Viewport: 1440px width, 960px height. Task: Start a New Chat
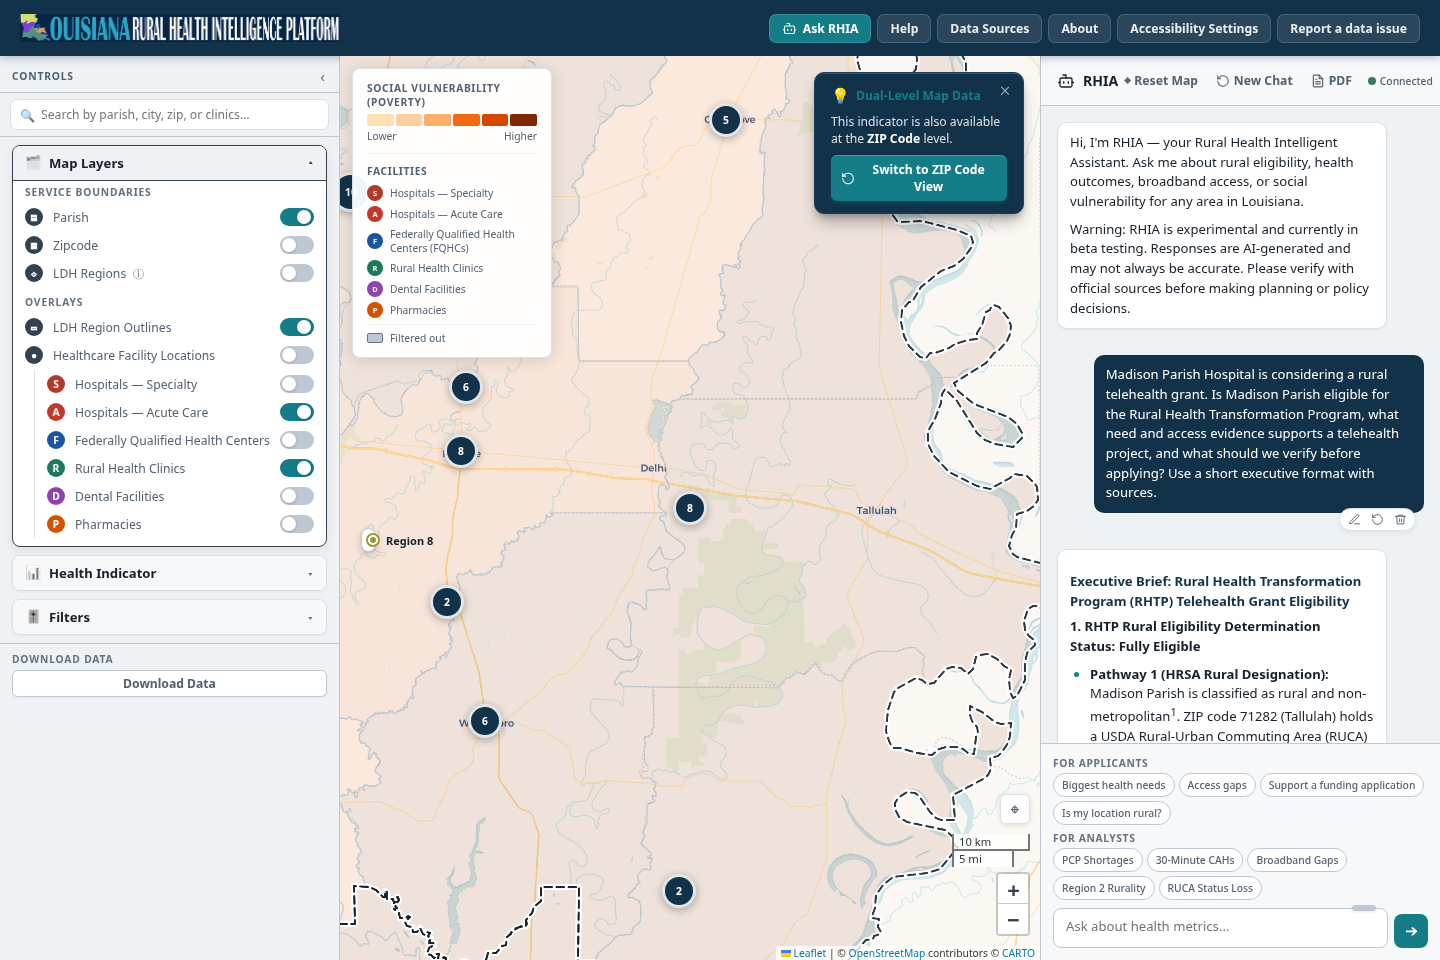click(1254, 81)
